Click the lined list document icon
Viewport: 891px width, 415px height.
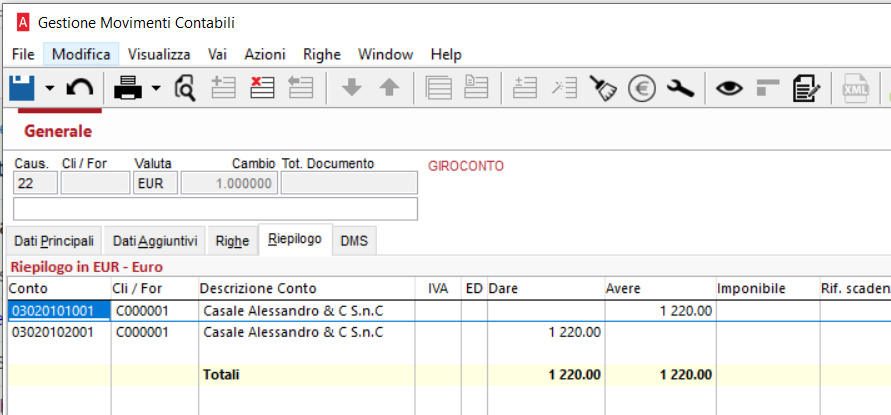click(439, 88)
